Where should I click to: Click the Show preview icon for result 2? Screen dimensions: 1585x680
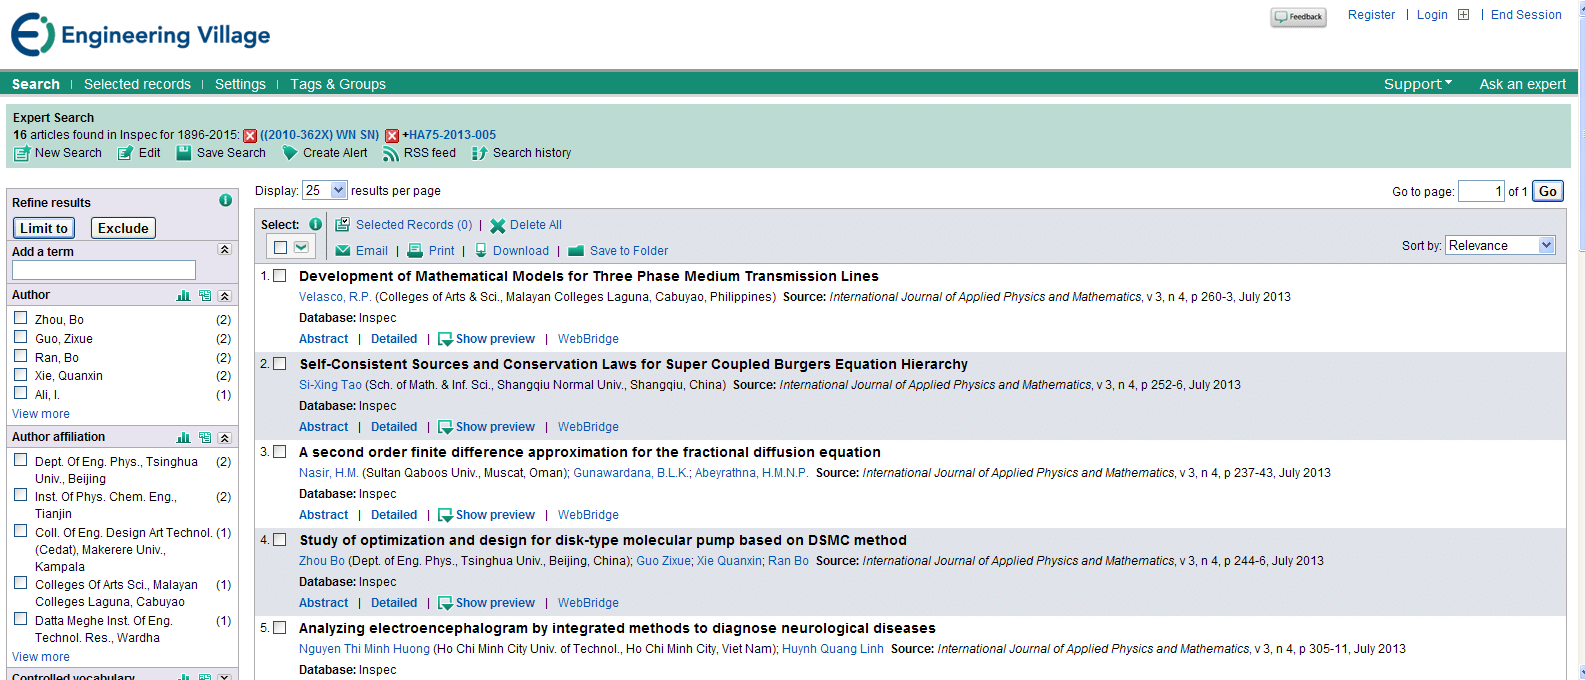(x=446, y=428)
